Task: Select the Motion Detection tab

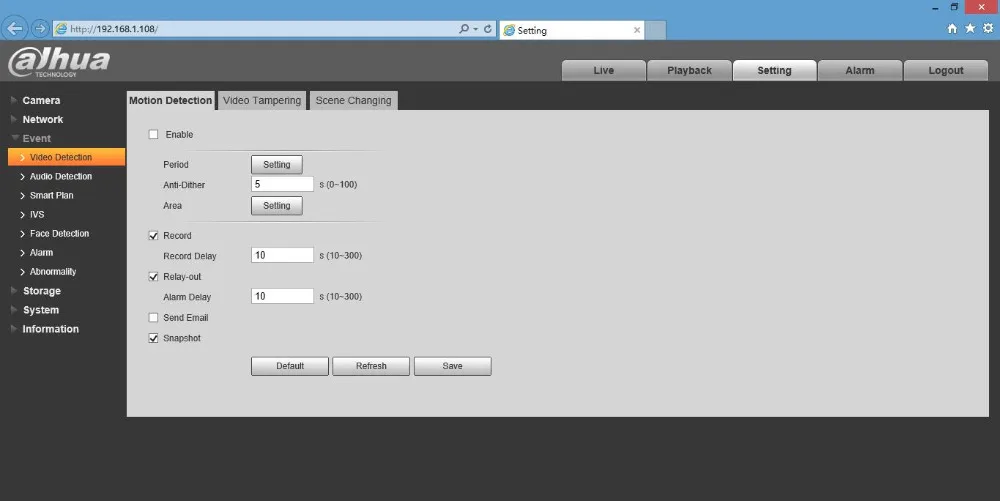Action: (x=170, y=100)
